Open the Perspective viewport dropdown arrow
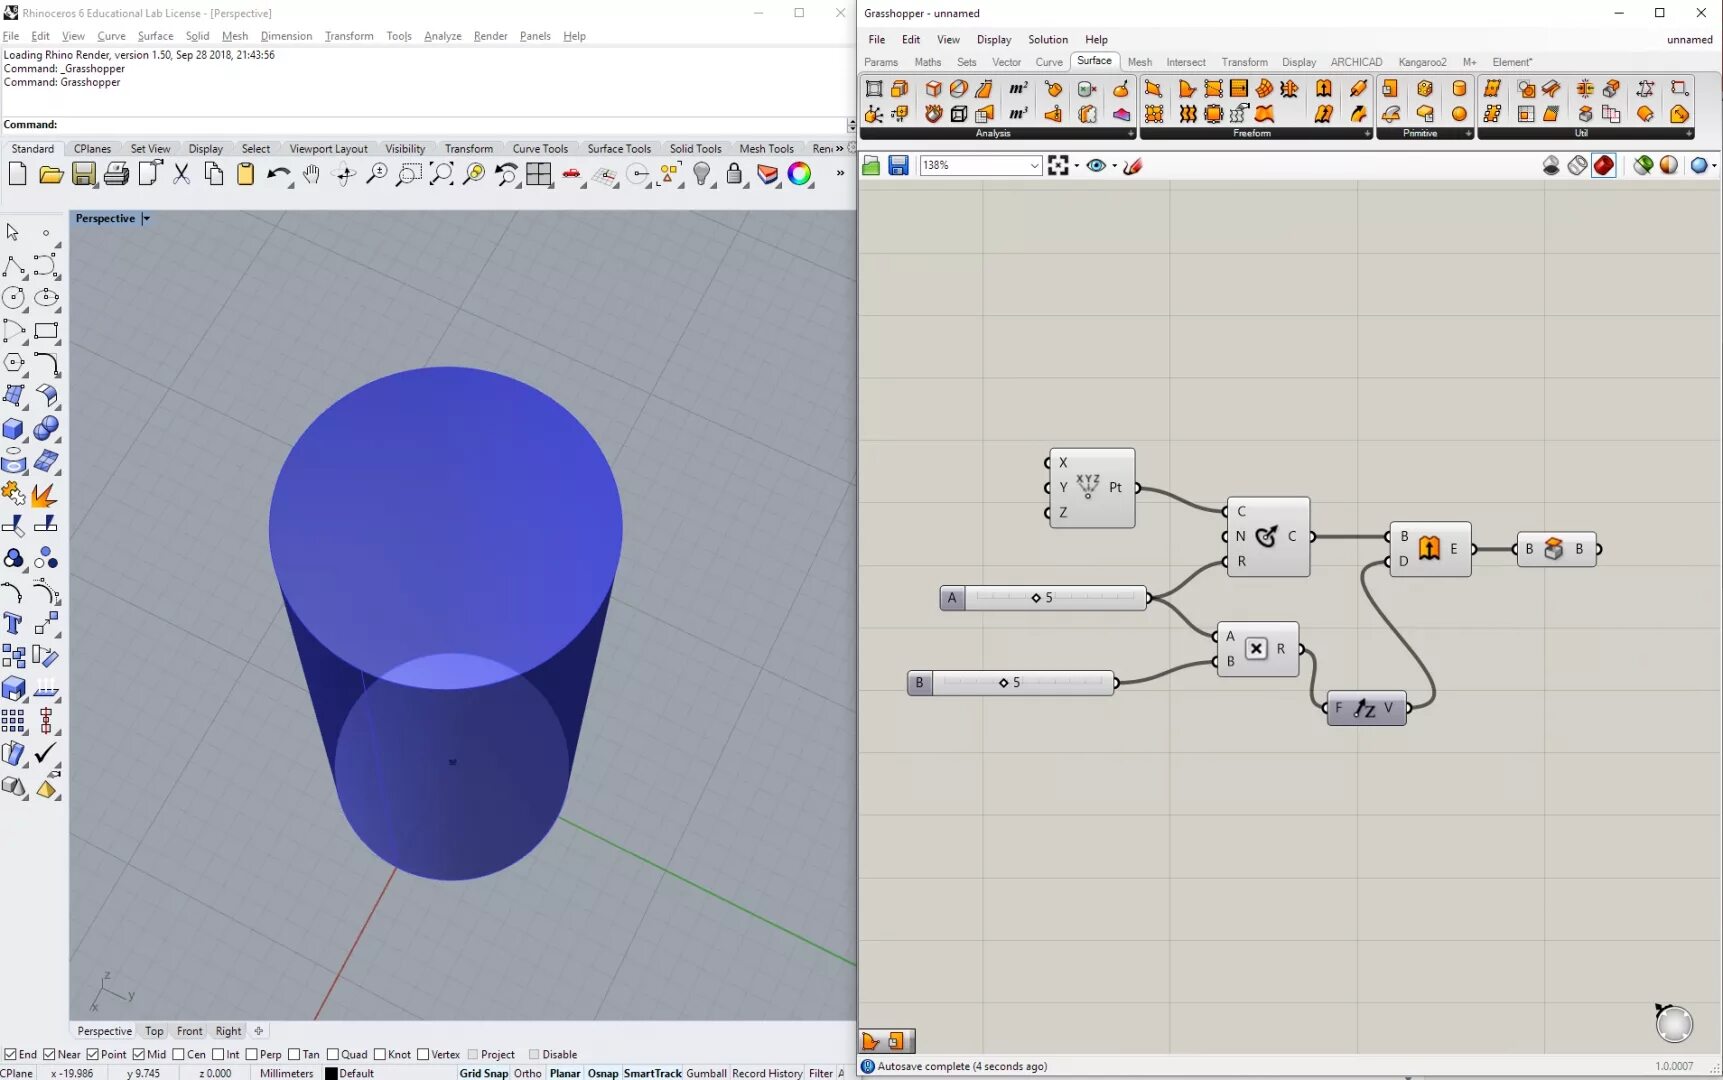The image size is (1723, 1080). 146,218
